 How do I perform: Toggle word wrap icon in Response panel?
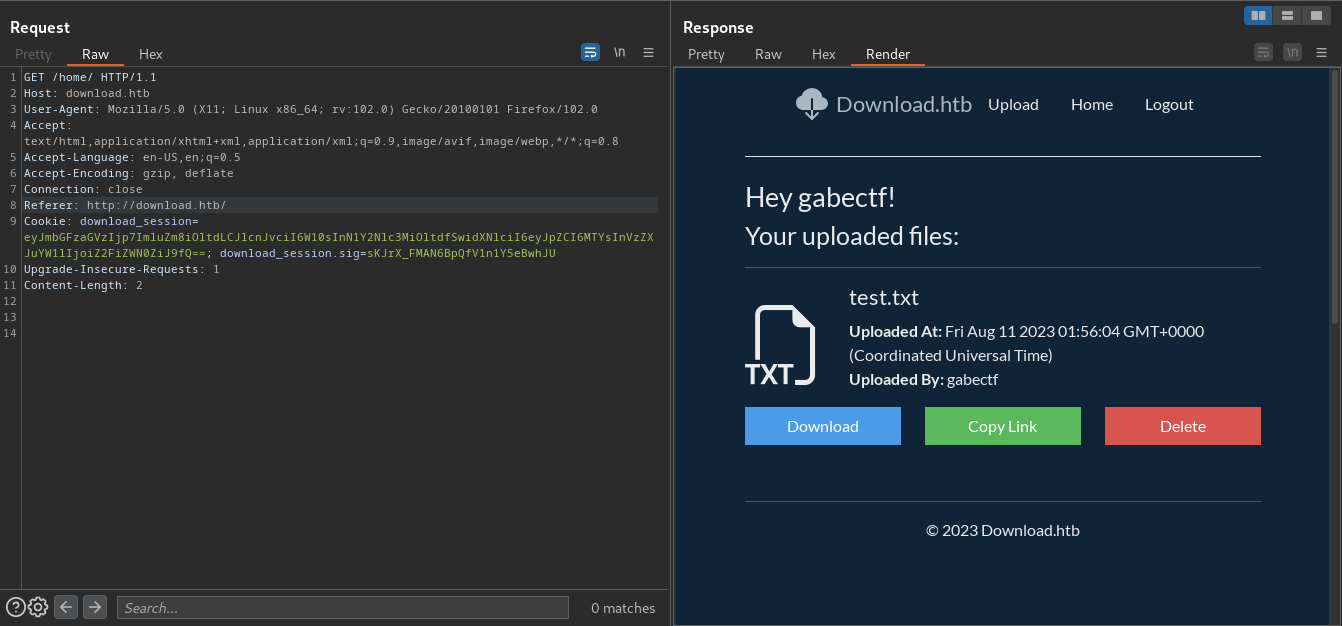(x=1264, y=52)
